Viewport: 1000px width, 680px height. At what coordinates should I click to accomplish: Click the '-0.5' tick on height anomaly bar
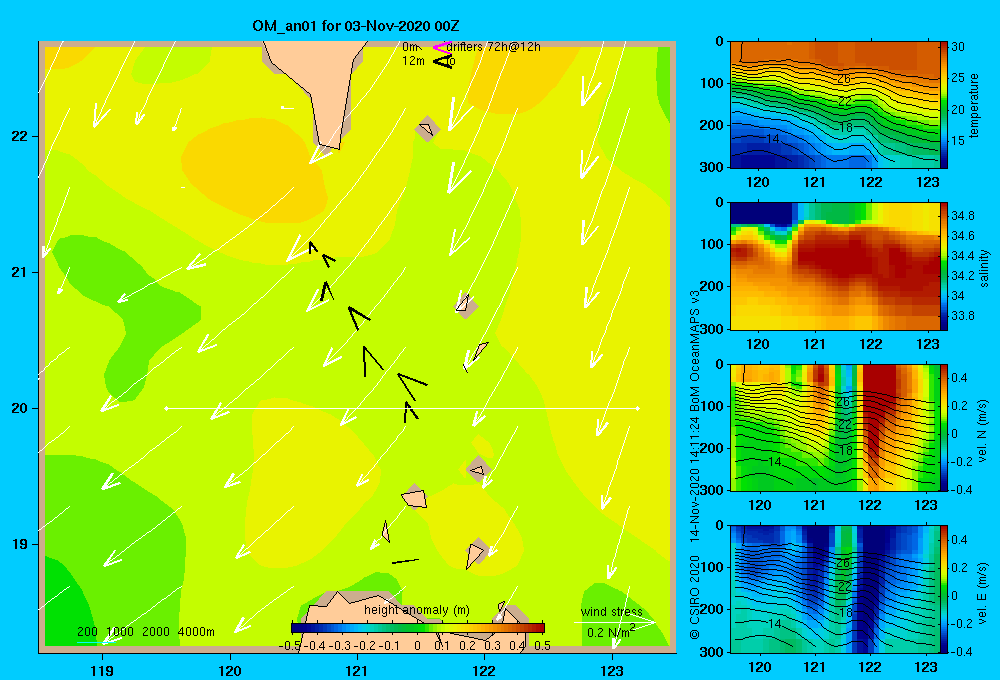click(x=290, y=645)
